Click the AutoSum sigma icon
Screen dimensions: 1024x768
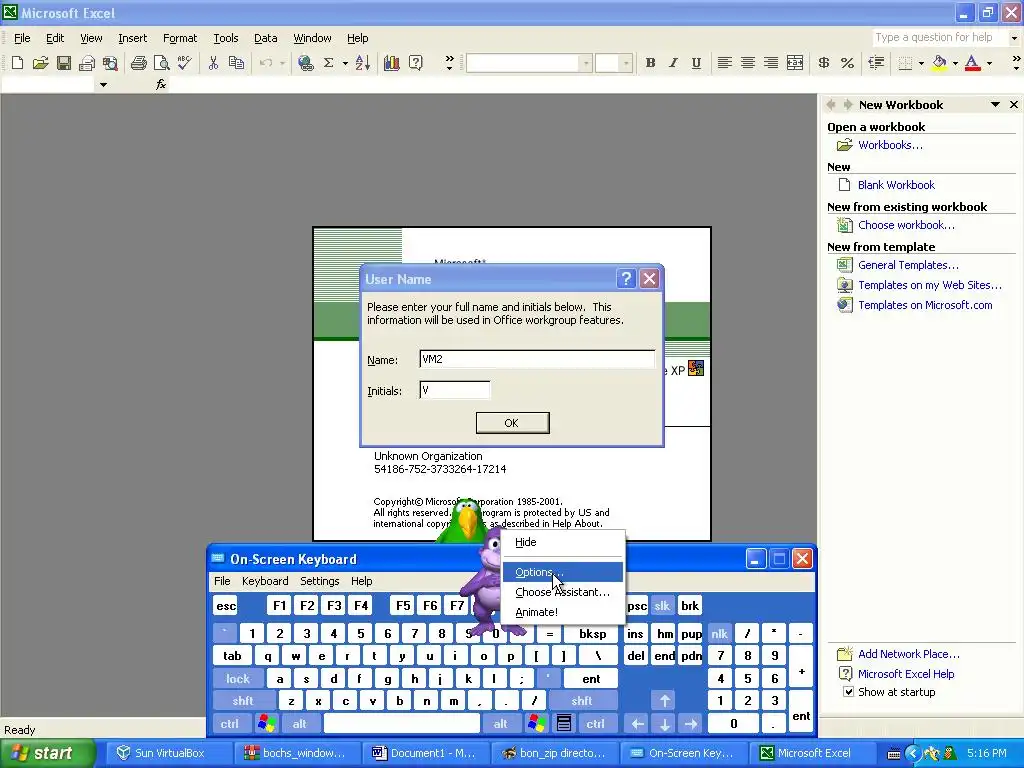[x=328, y=63]
